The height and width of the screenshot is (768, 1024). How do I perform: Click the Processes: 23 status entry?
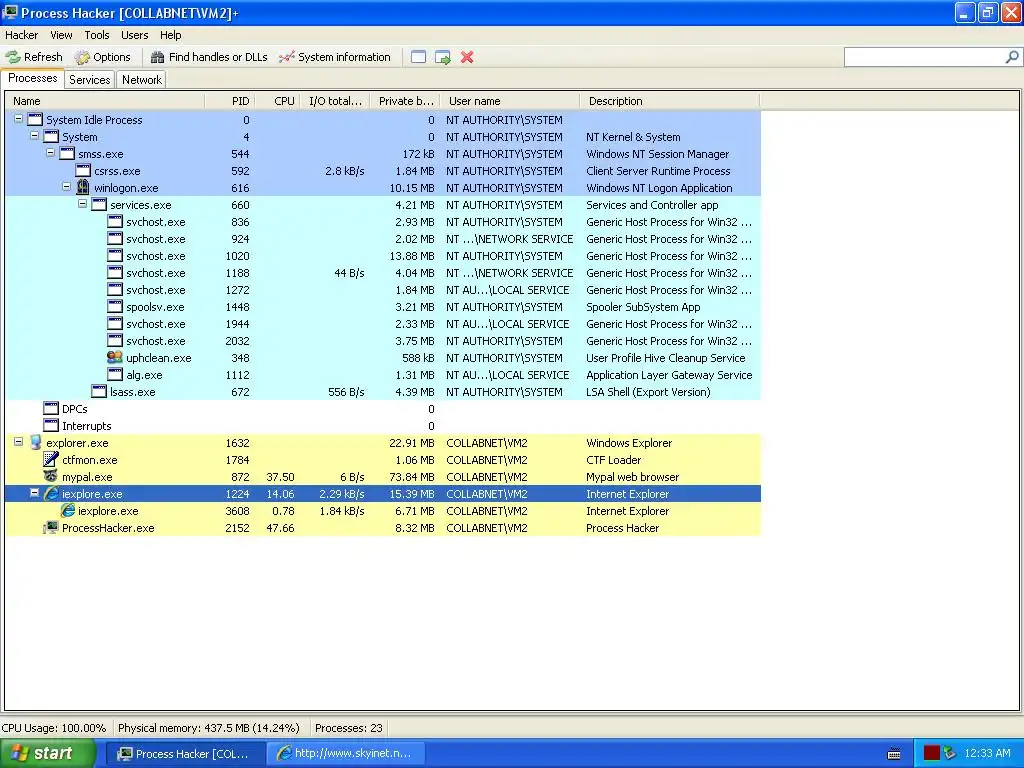pyautogui.click(x=349, y=728)
